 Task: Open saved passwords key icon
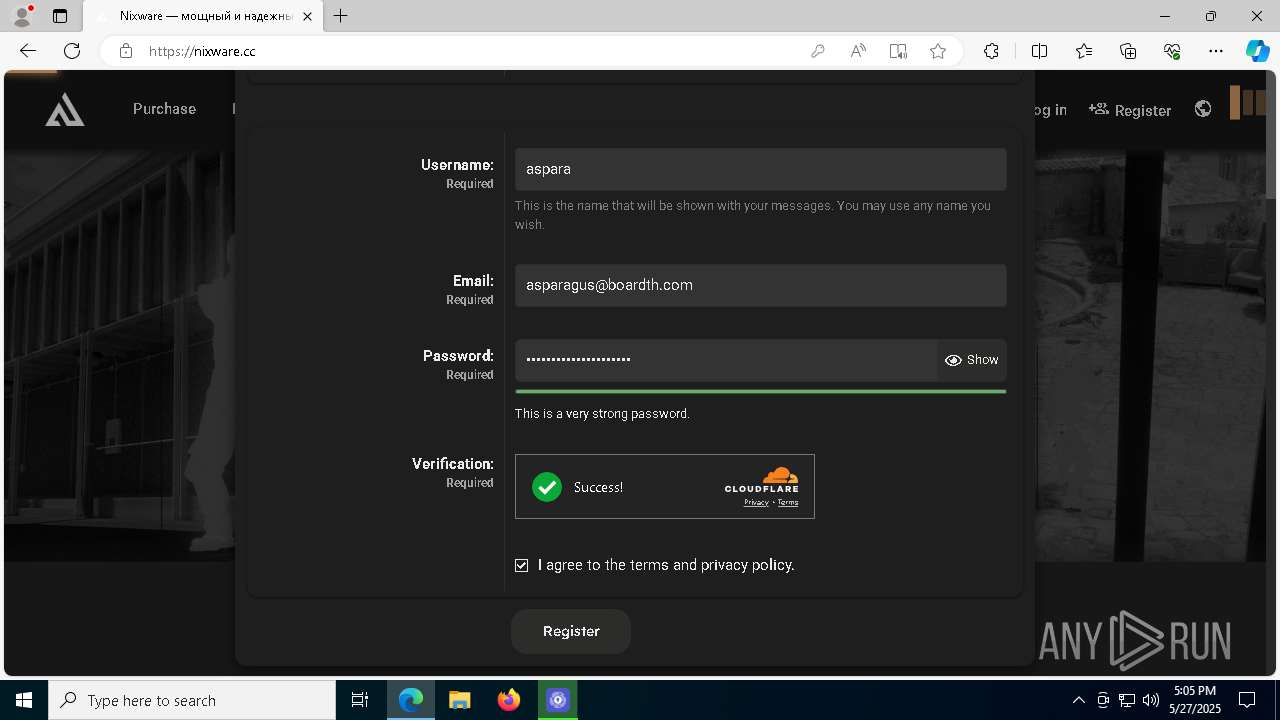[x=818, y=51]
